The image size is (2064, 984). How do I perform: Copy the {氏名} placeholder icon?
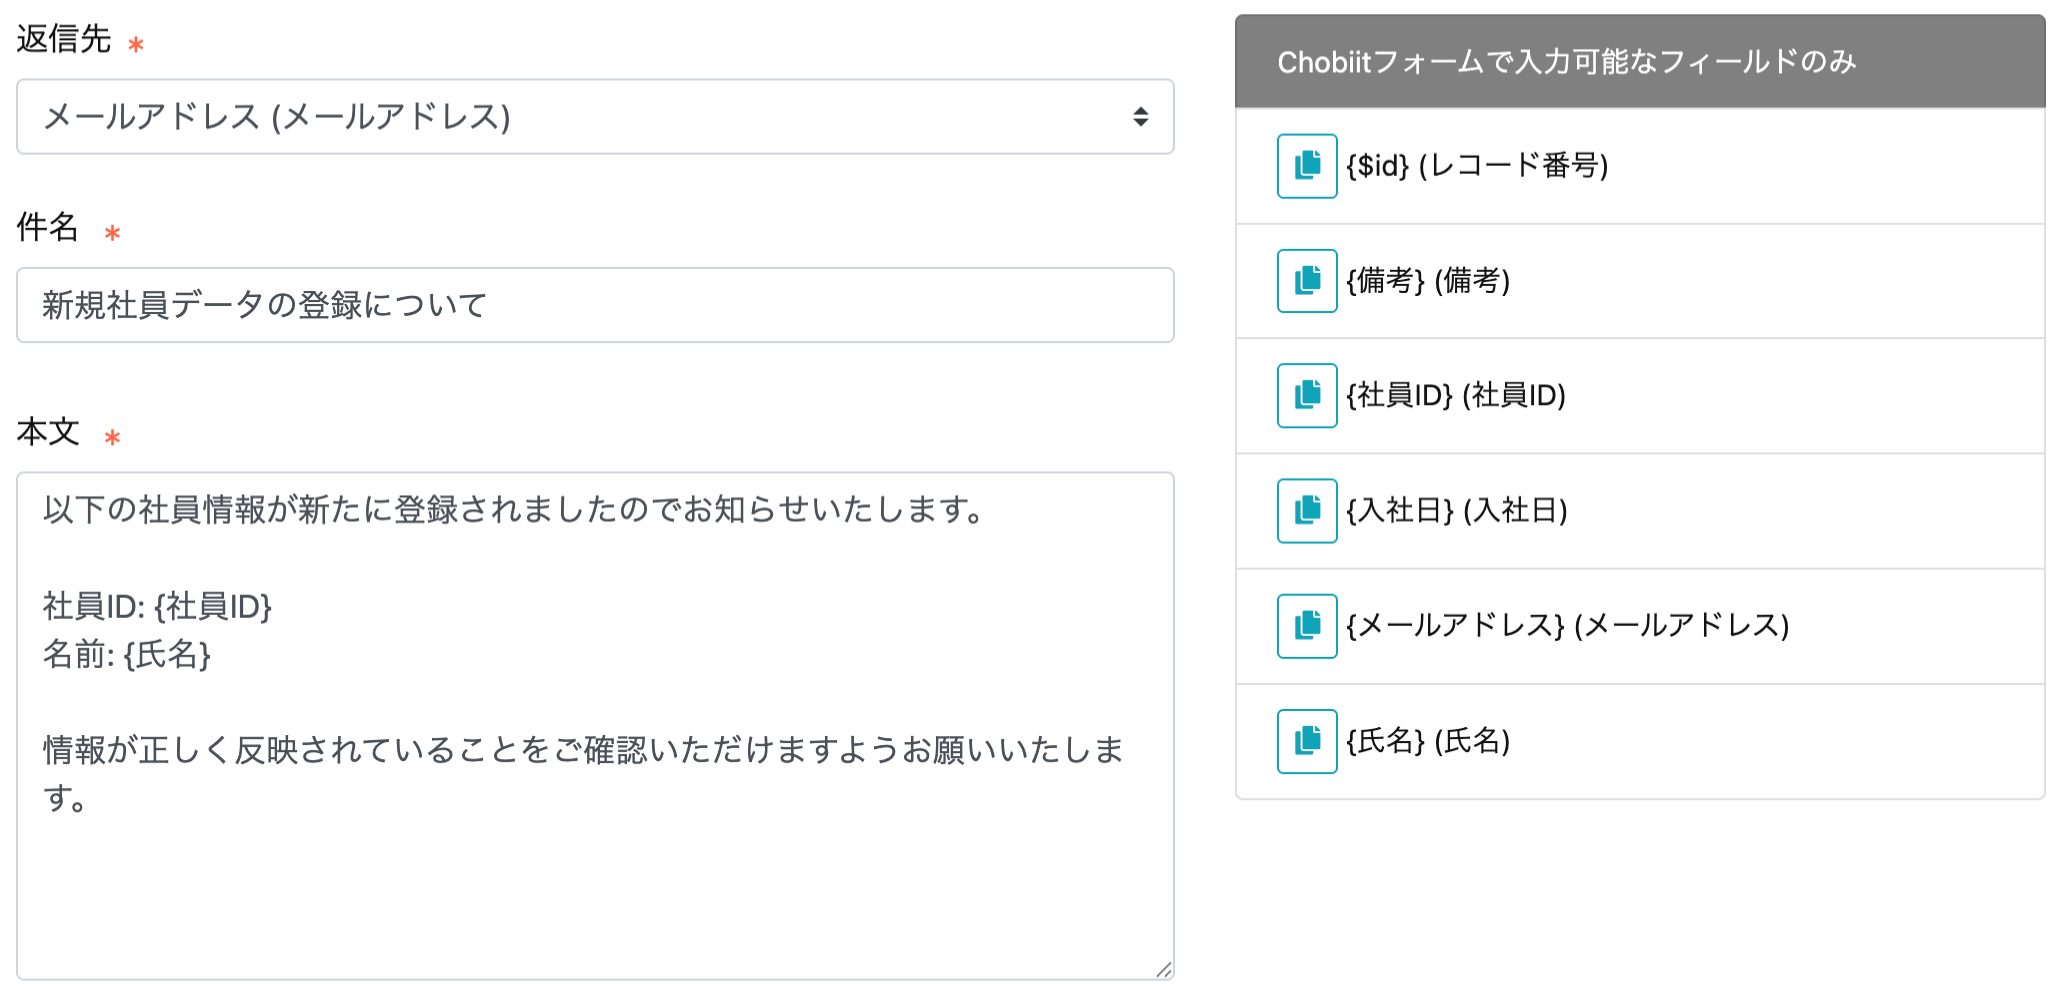(x=1307, y=741)
